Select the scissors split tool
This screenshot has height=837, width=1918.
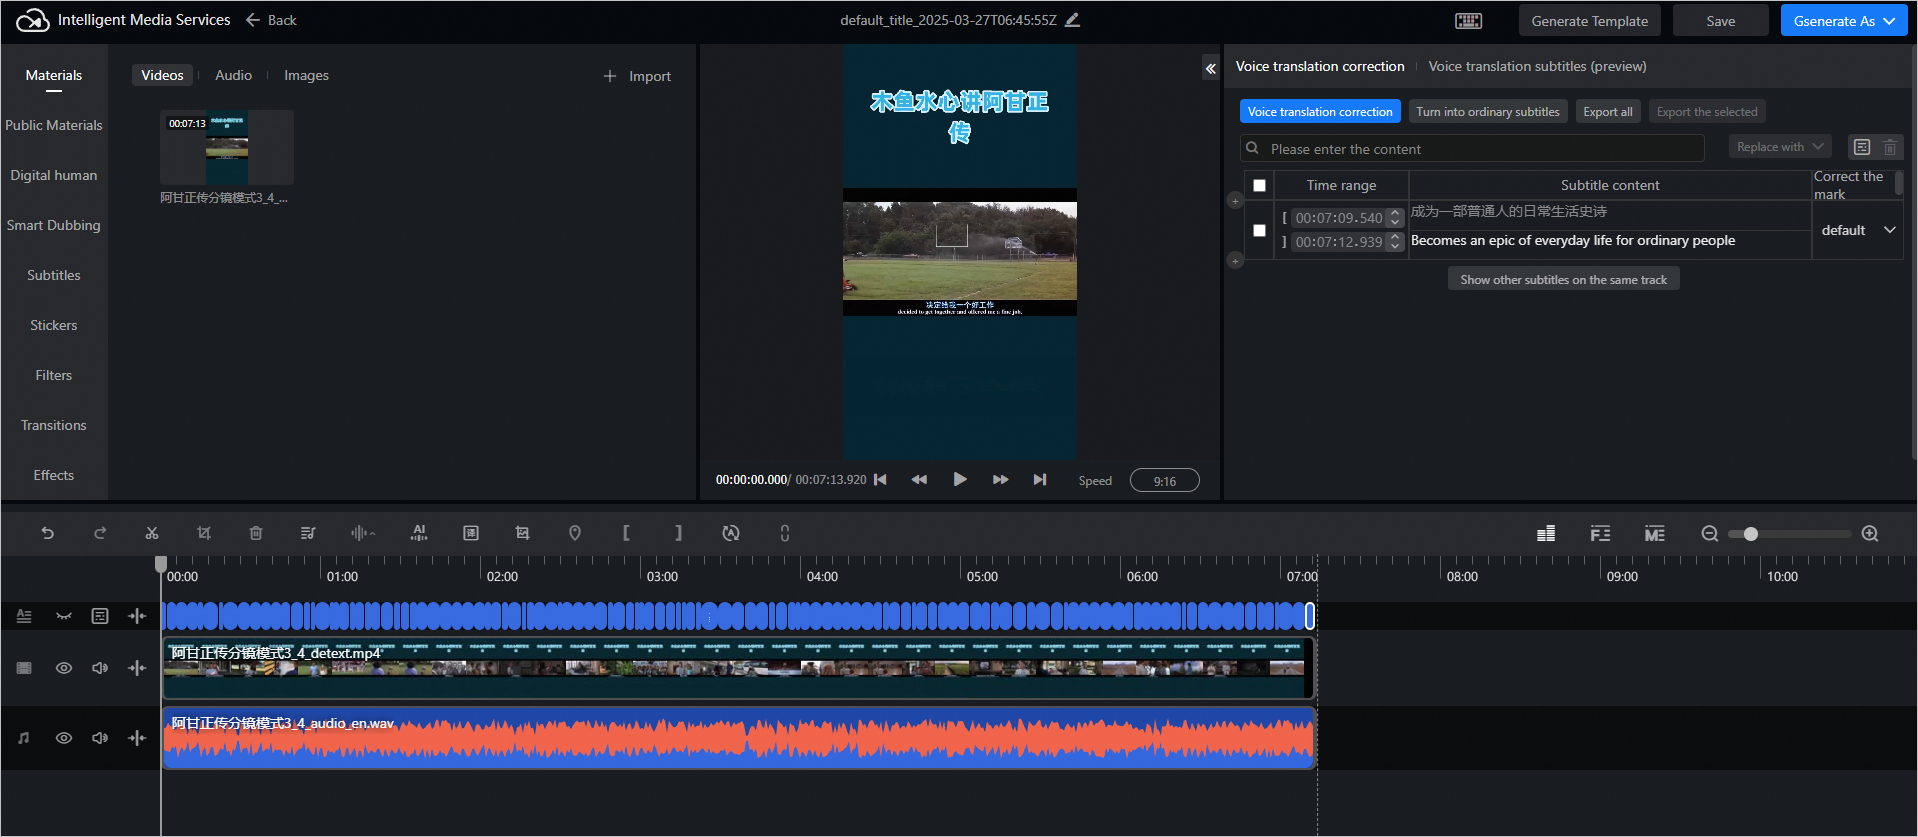coord(152,533)
